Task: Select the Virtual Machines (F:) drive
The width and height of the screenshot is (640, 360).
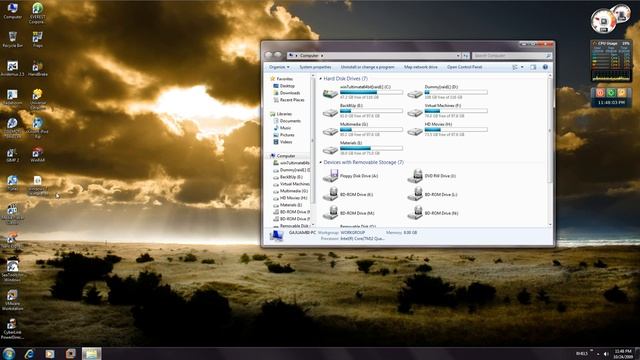Action: [x=447, y=111]
